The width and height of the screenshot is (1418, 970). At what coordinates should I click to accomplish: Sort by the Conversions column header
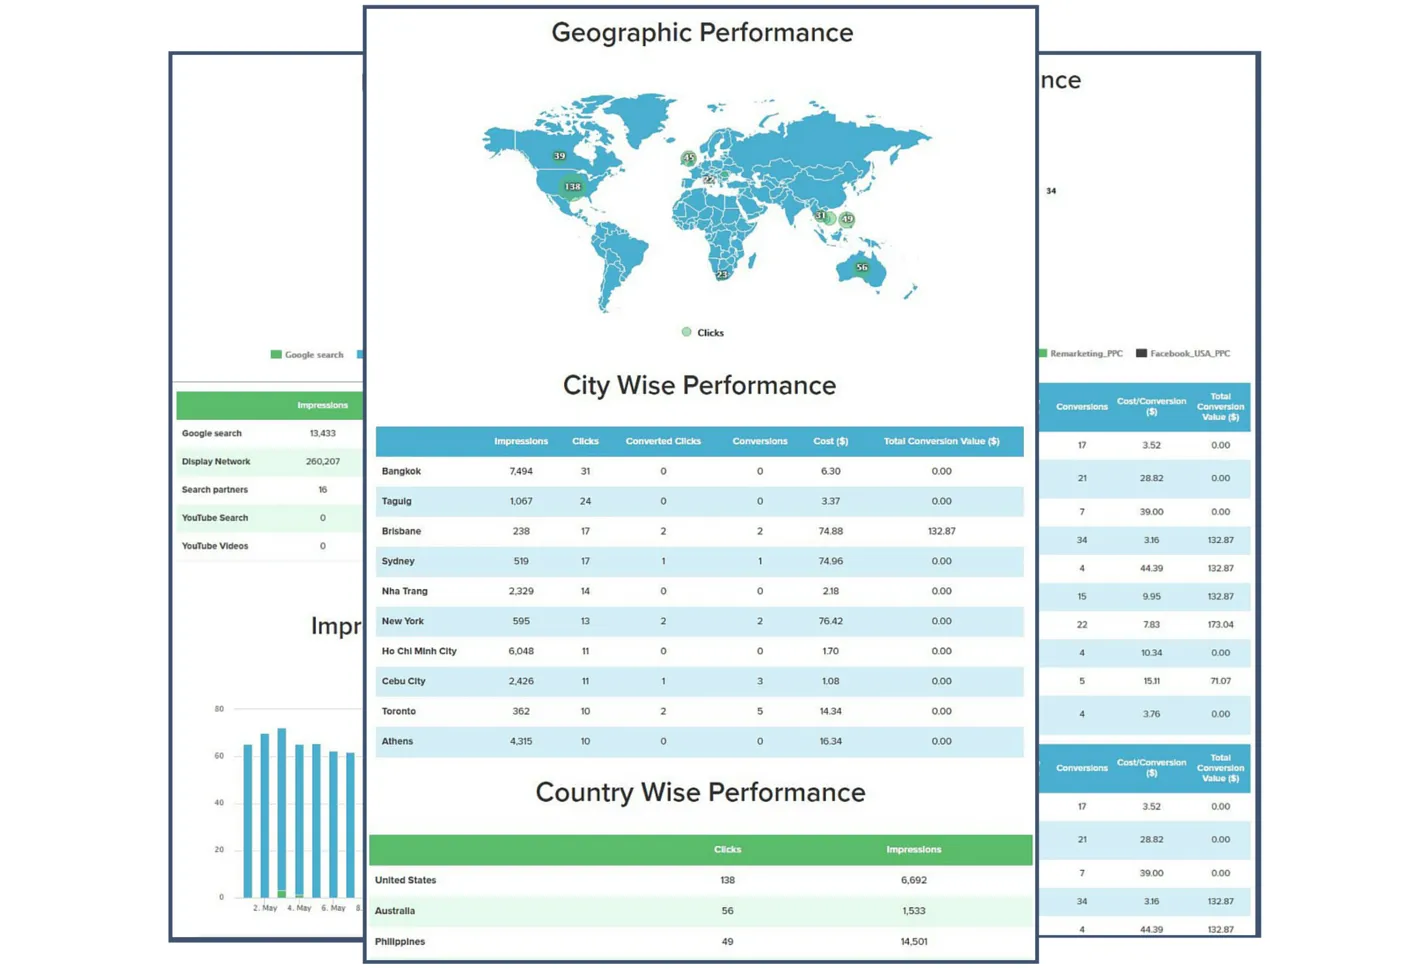759,441
